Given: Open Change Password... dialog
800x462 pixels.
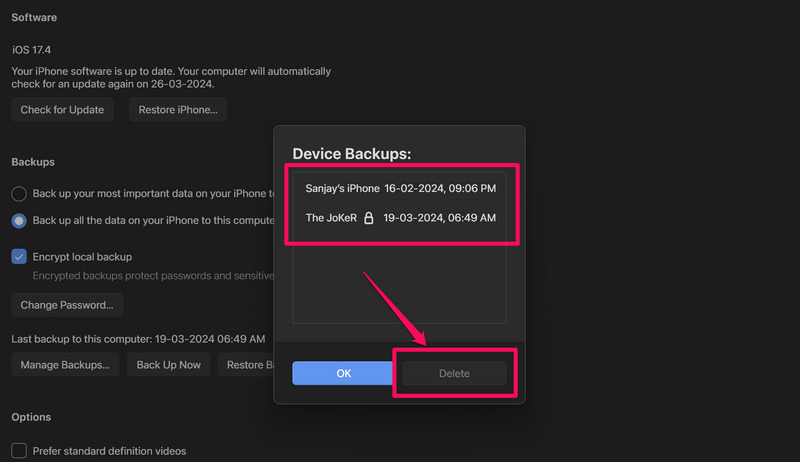Looking at the screenshot, I should click(x=67, y=304).
